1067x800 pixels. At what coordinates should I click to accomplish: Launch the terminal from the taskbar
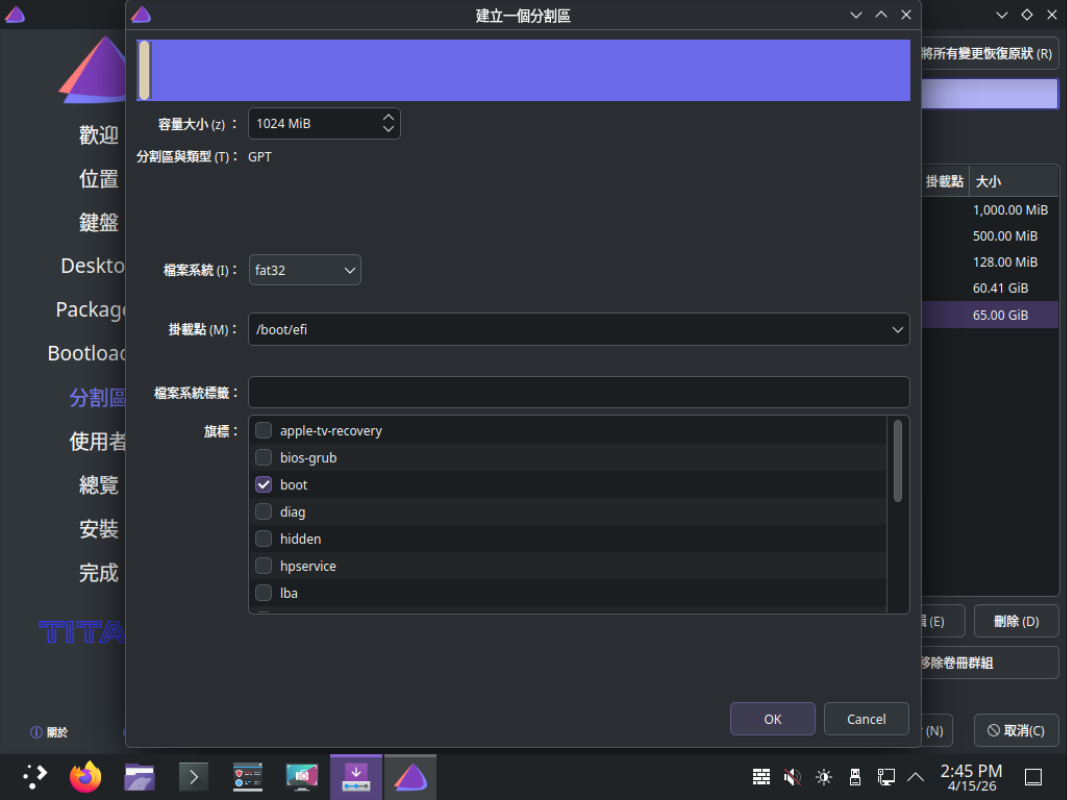193,776
